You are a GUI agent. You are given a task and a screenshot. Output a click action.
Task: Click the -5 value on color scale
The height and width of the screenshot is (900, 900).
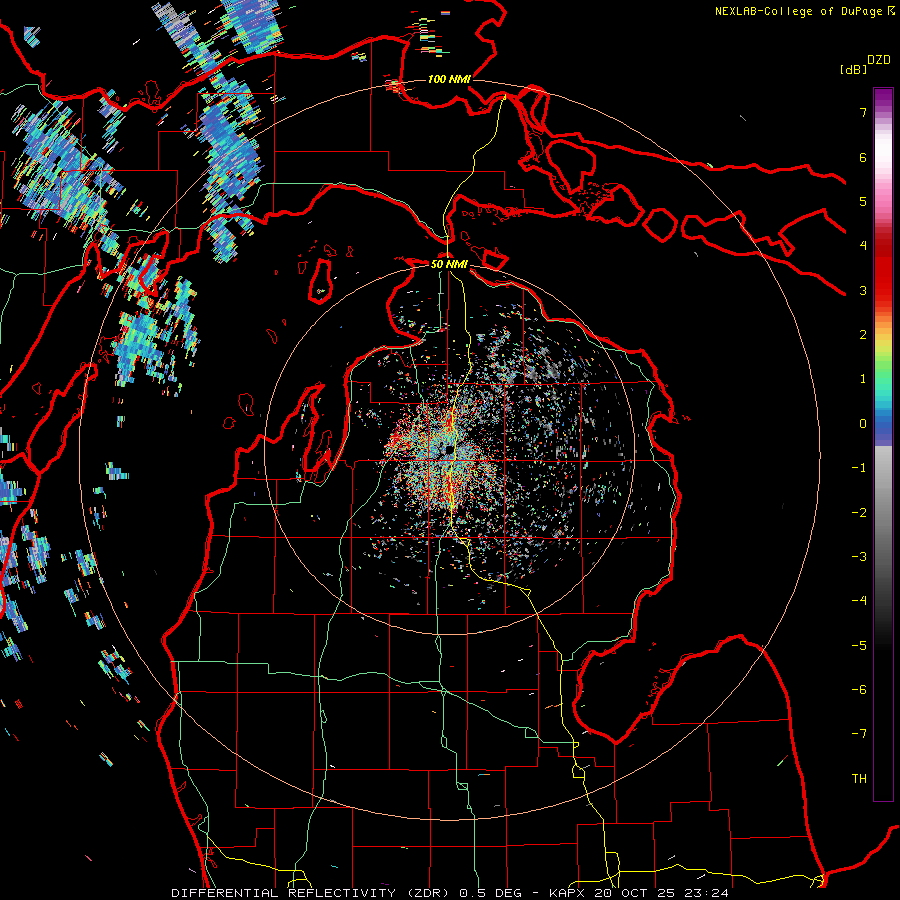pyautogui.click(x=859, y=645)
